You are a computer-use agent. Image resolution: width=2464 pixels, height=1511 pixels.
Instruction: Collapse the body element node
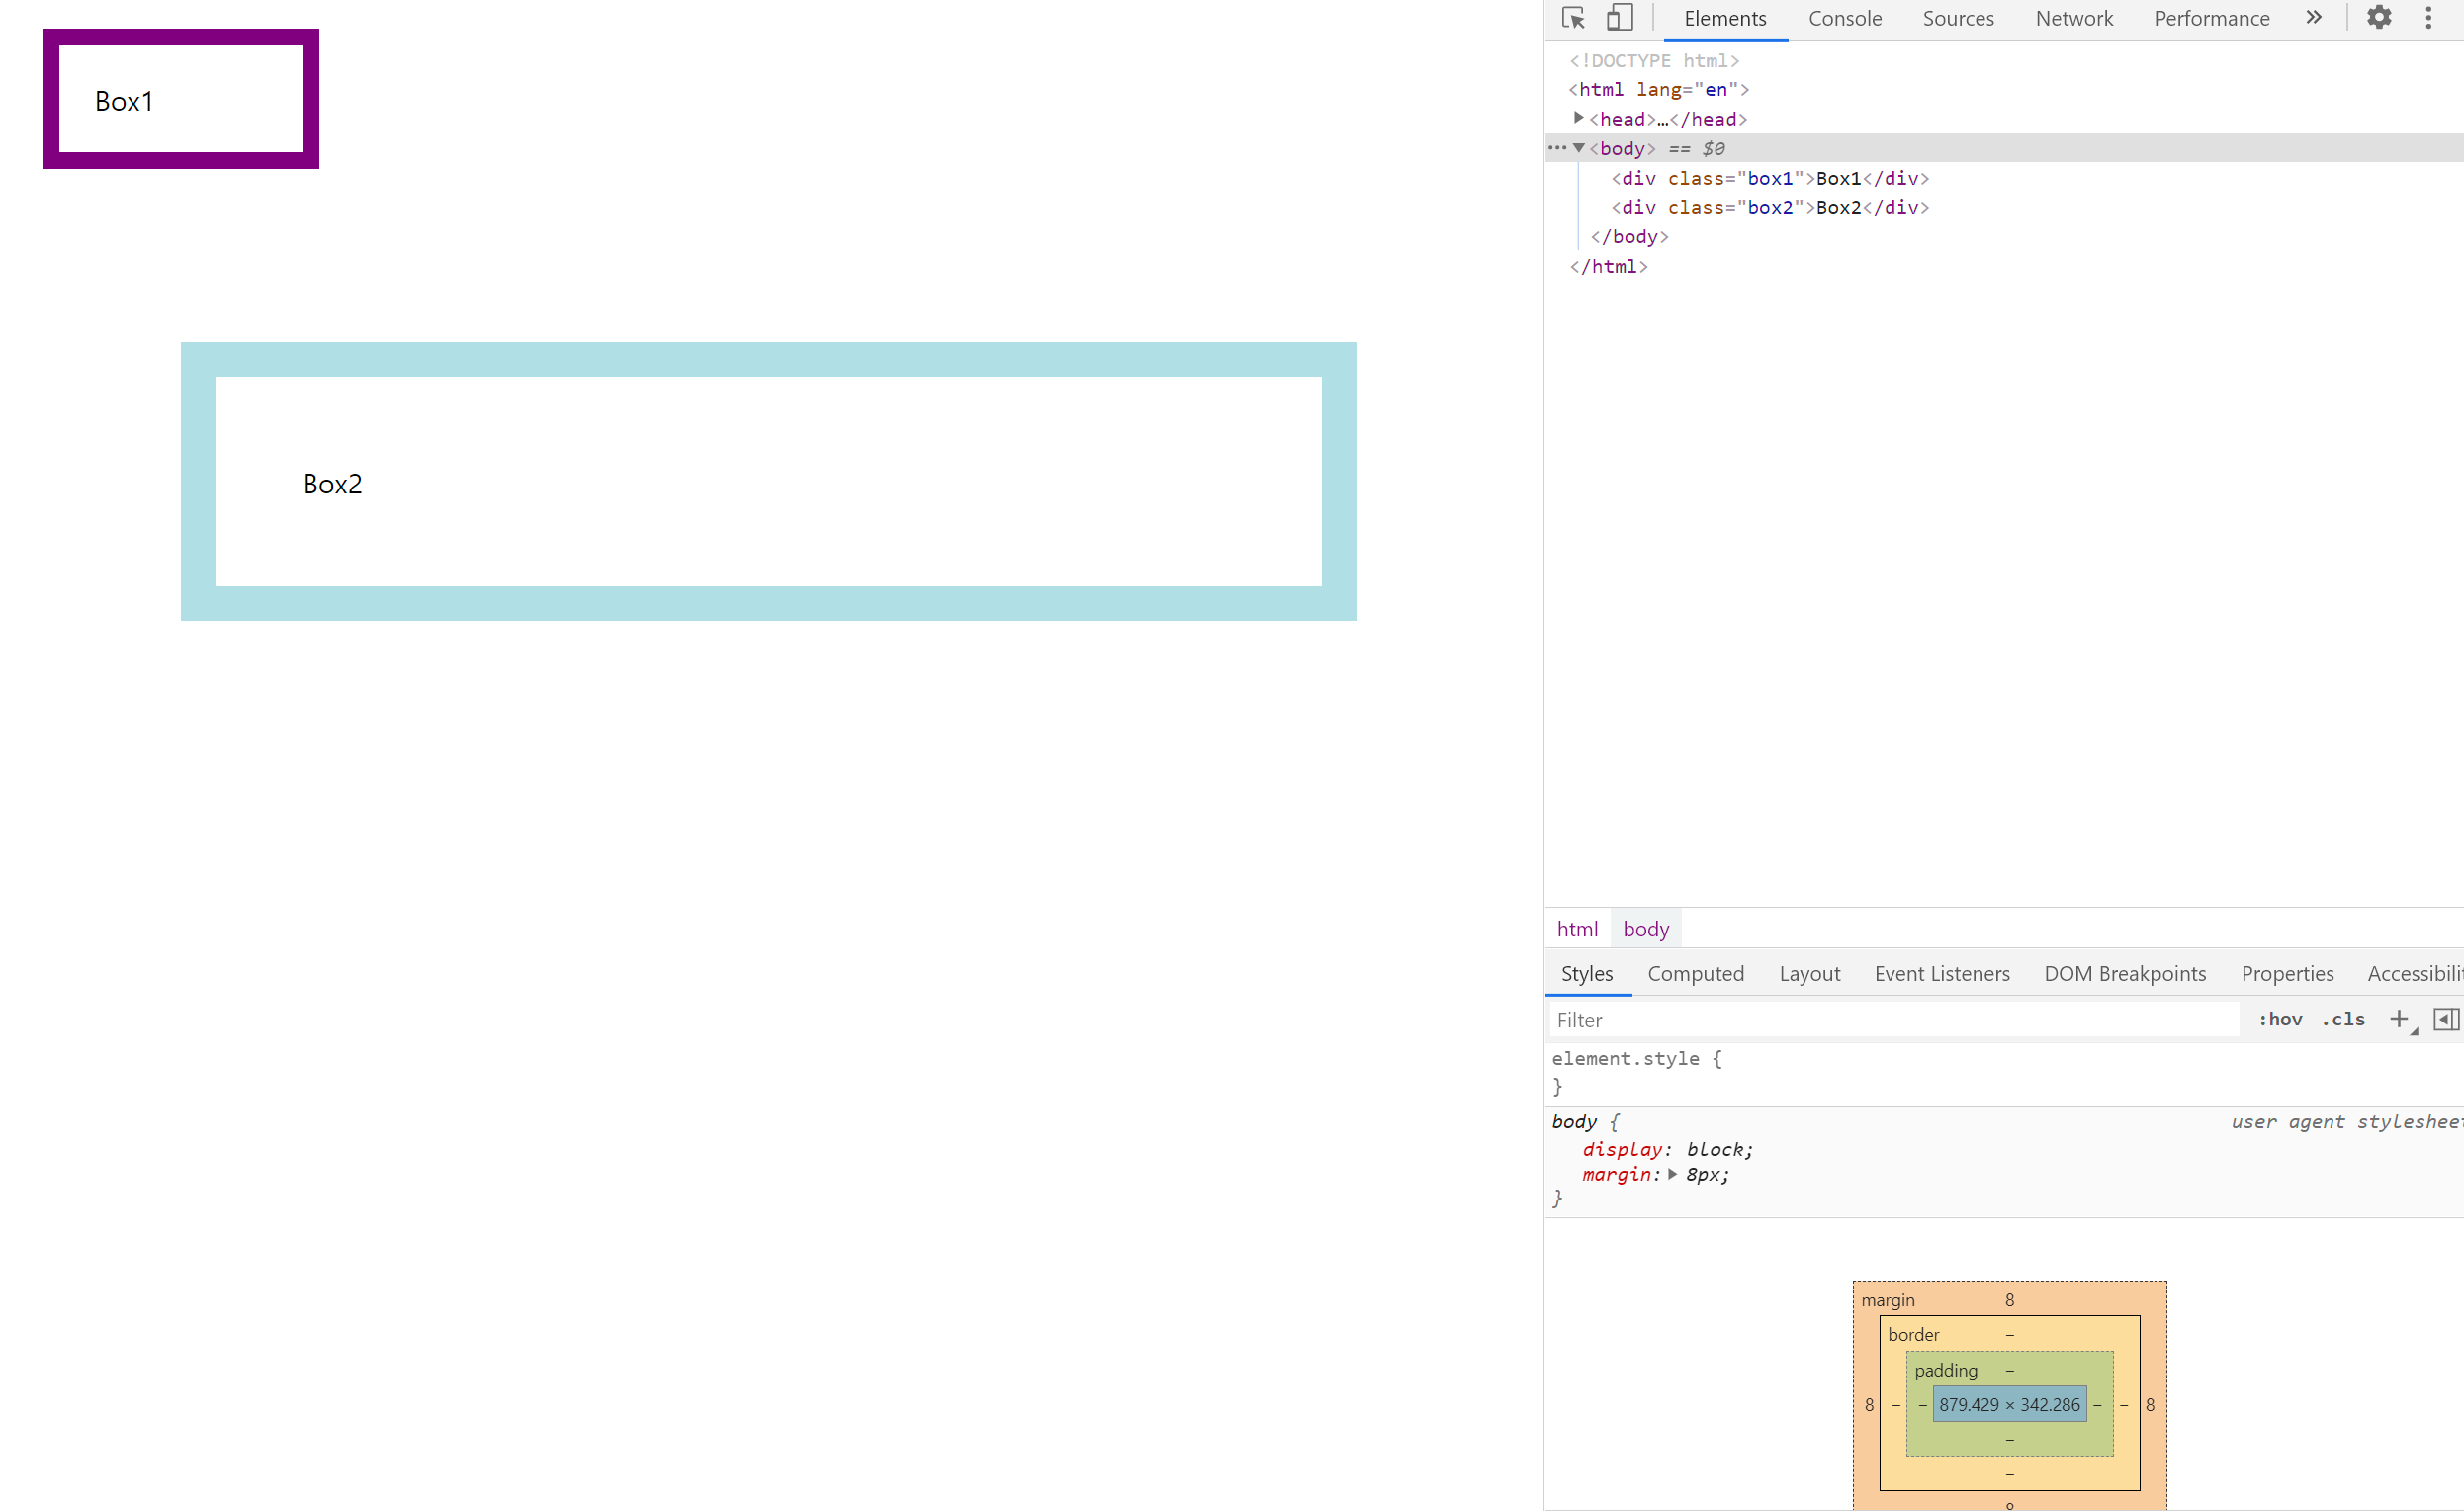(1579, 148)
